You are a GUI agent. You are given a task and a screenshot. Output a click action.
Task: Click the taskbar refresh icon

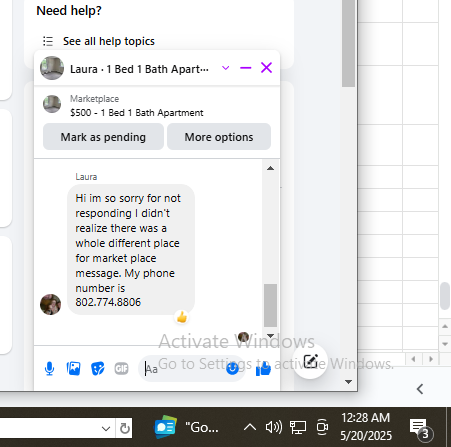(x=125, y=428)
